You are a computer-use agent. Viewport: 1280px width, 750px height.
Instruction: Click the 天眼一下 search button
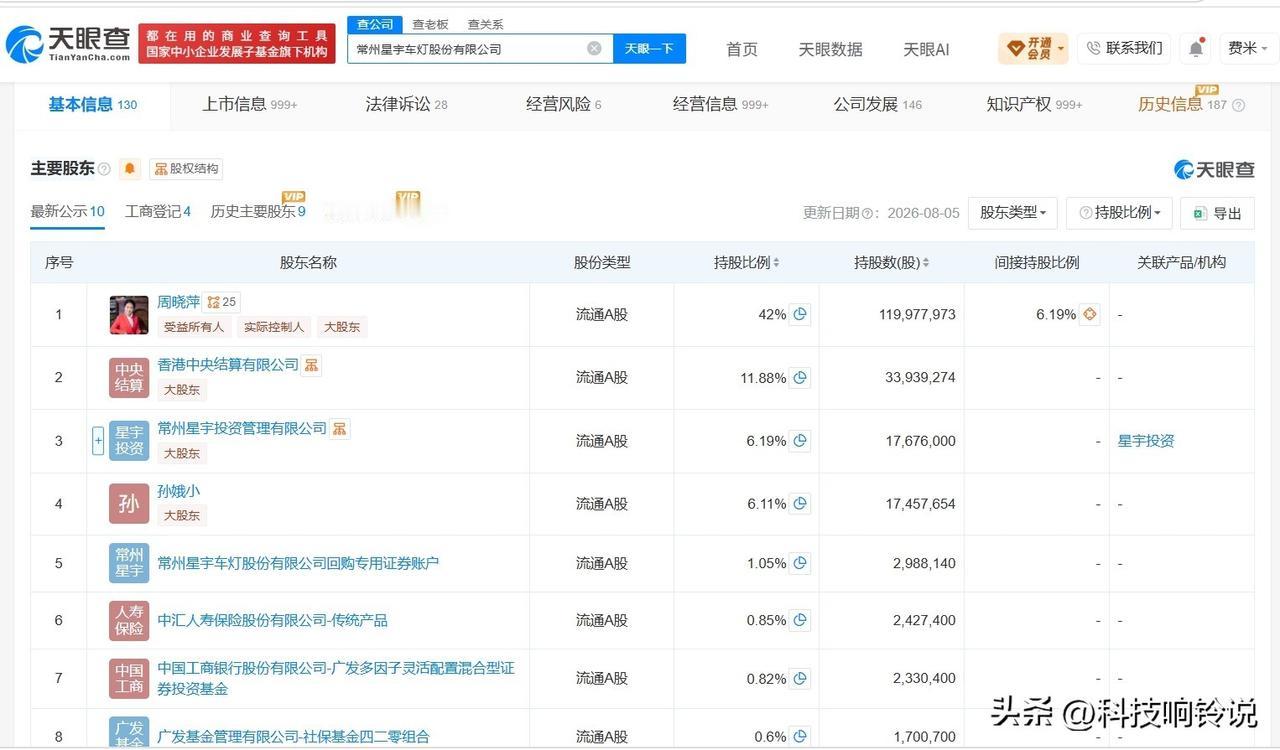pos(649,48)
